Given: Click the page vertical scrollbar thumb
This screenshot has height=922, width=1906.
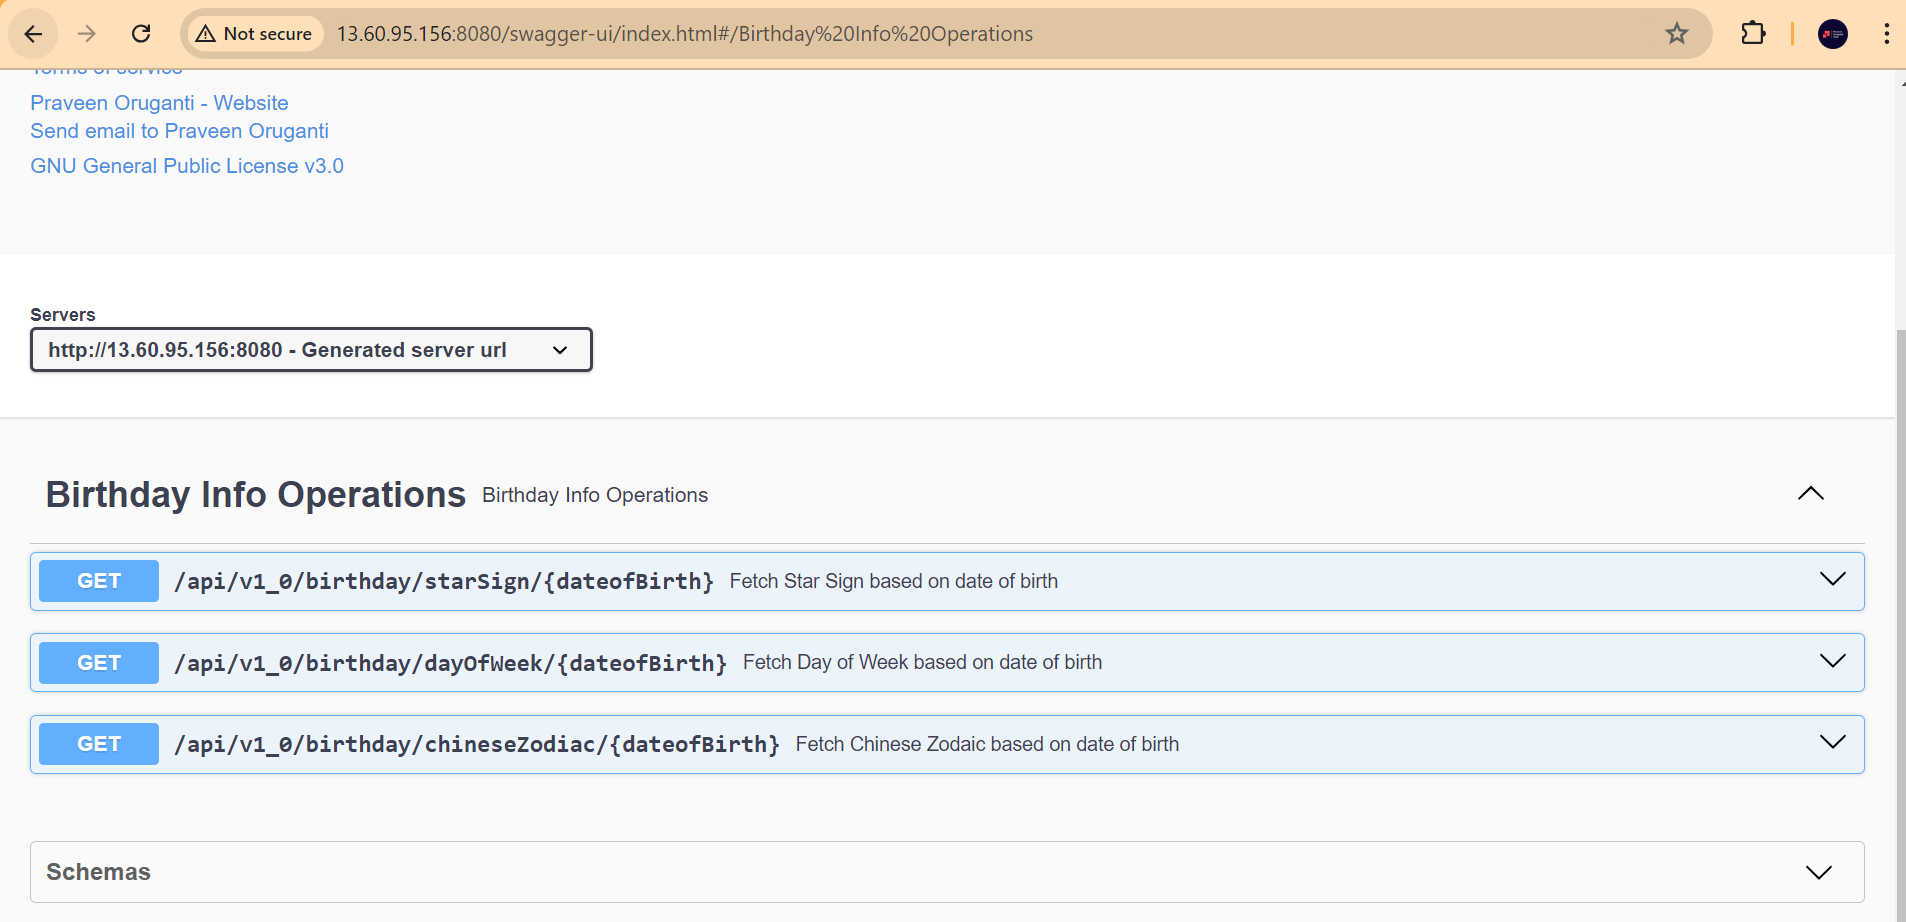Looking at the screenshot, I should point(1900,620).
